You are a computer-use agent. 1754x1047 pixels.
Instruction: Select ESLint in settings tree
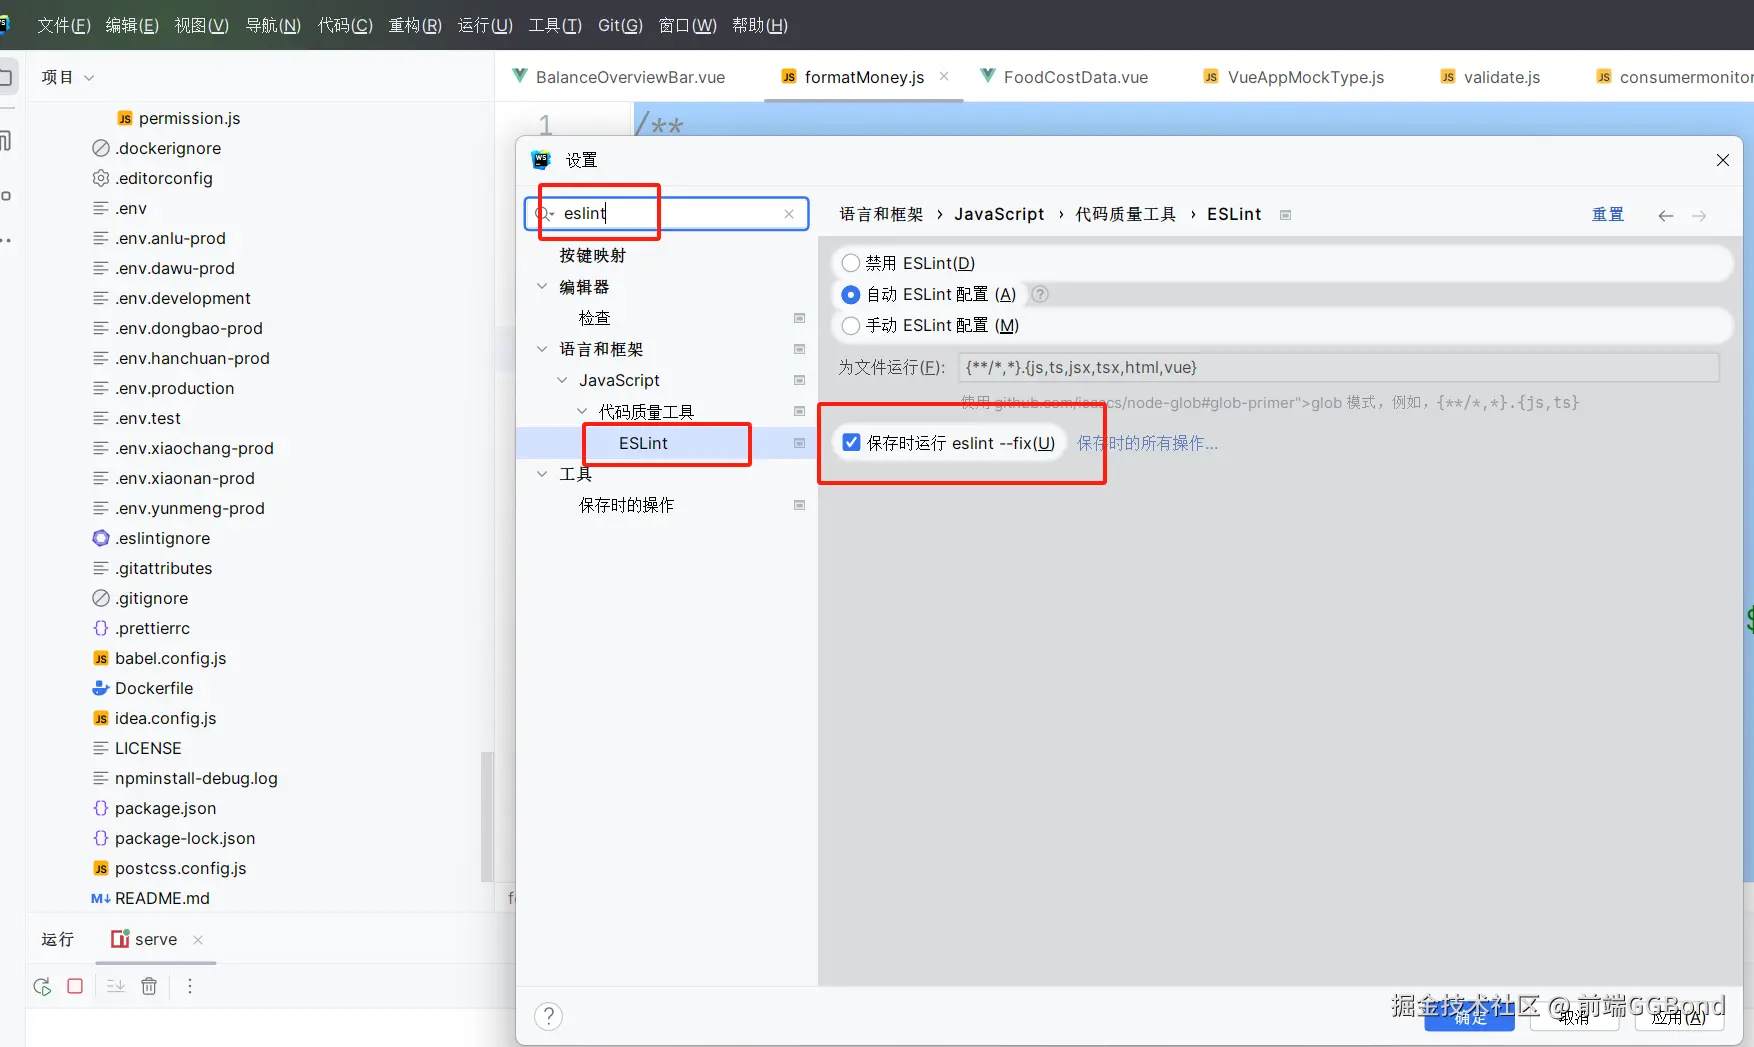[x=643, y=443]
